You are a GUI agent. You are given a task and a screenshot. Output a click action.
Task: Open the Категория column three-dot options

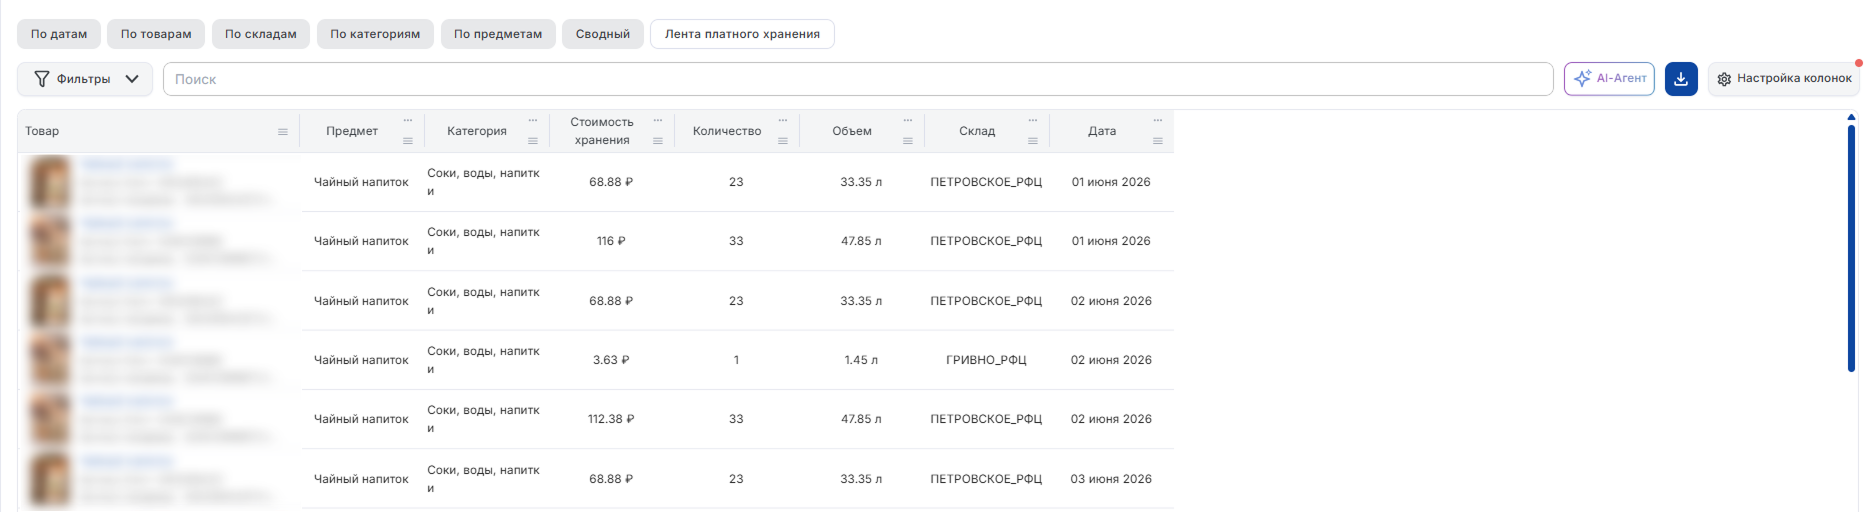[533, 120]
